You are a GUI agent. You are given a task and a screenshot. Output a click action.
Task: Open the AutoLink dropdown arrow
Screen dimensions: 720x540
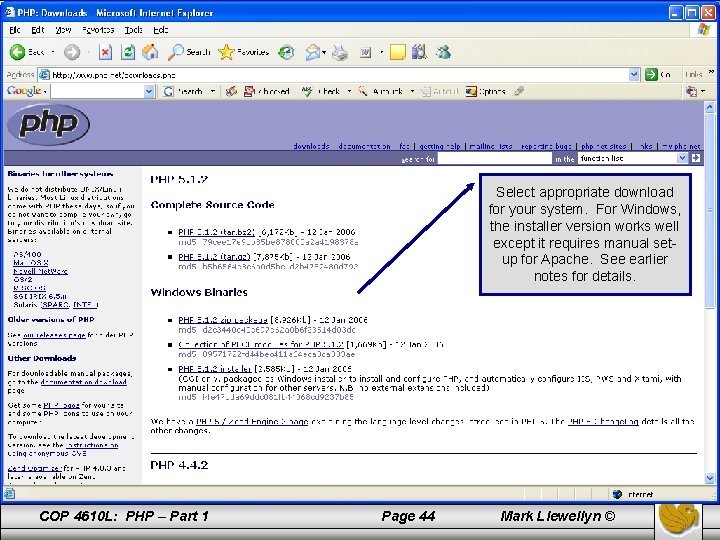coord(412,91)
